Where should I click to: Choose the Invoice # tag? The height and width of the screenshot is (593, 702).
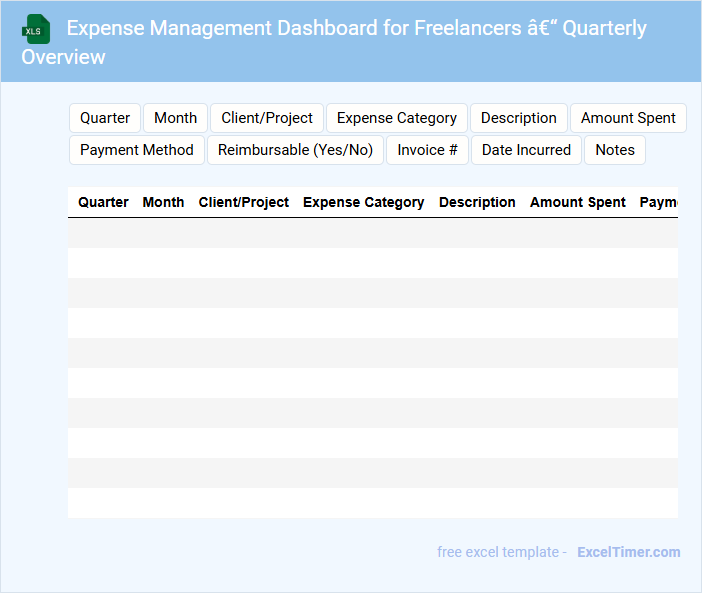point(427,150)
